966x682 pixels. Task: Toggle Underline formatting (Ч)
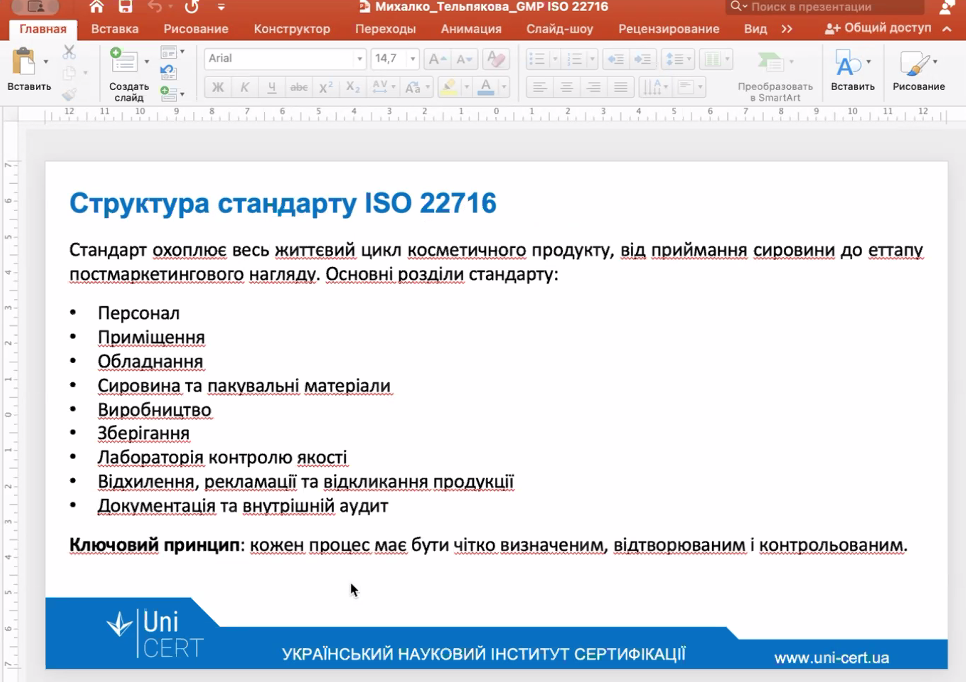(x=272, y=88)
